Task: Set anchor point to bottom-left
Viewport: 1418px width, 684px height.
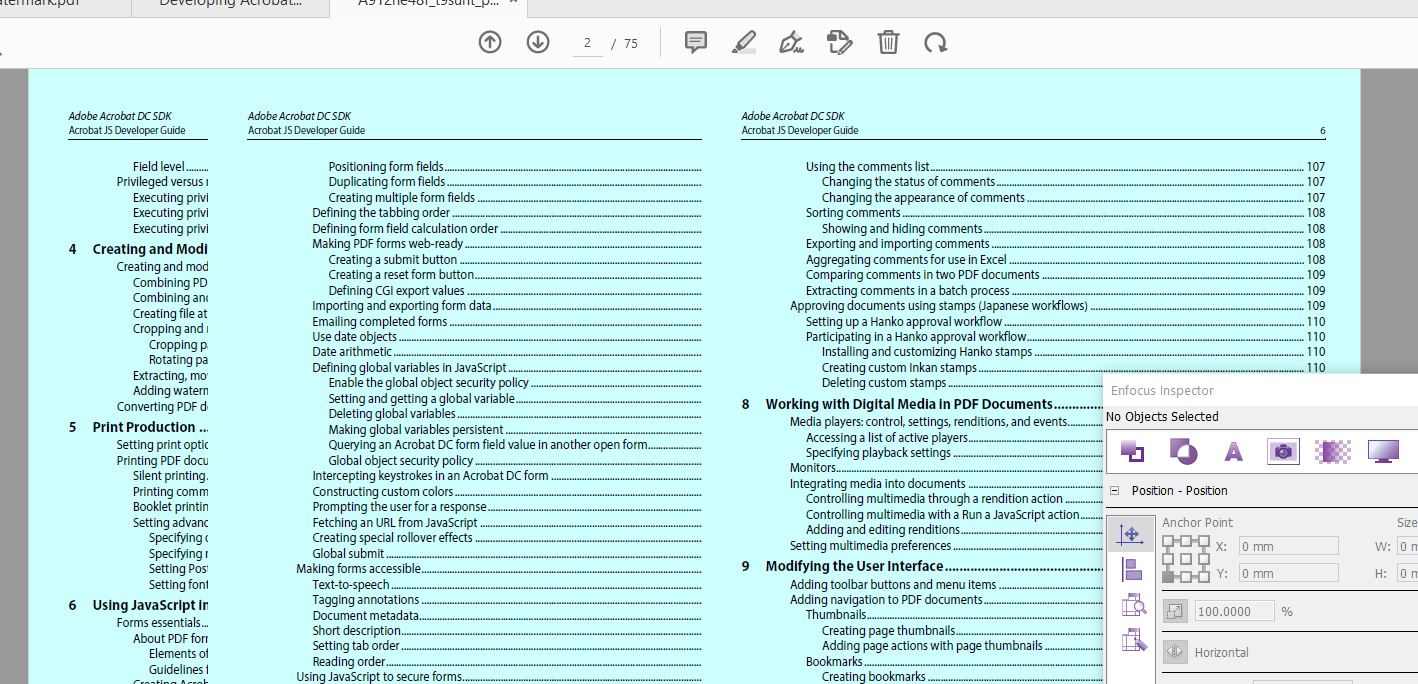Action: pos(1168,577)
